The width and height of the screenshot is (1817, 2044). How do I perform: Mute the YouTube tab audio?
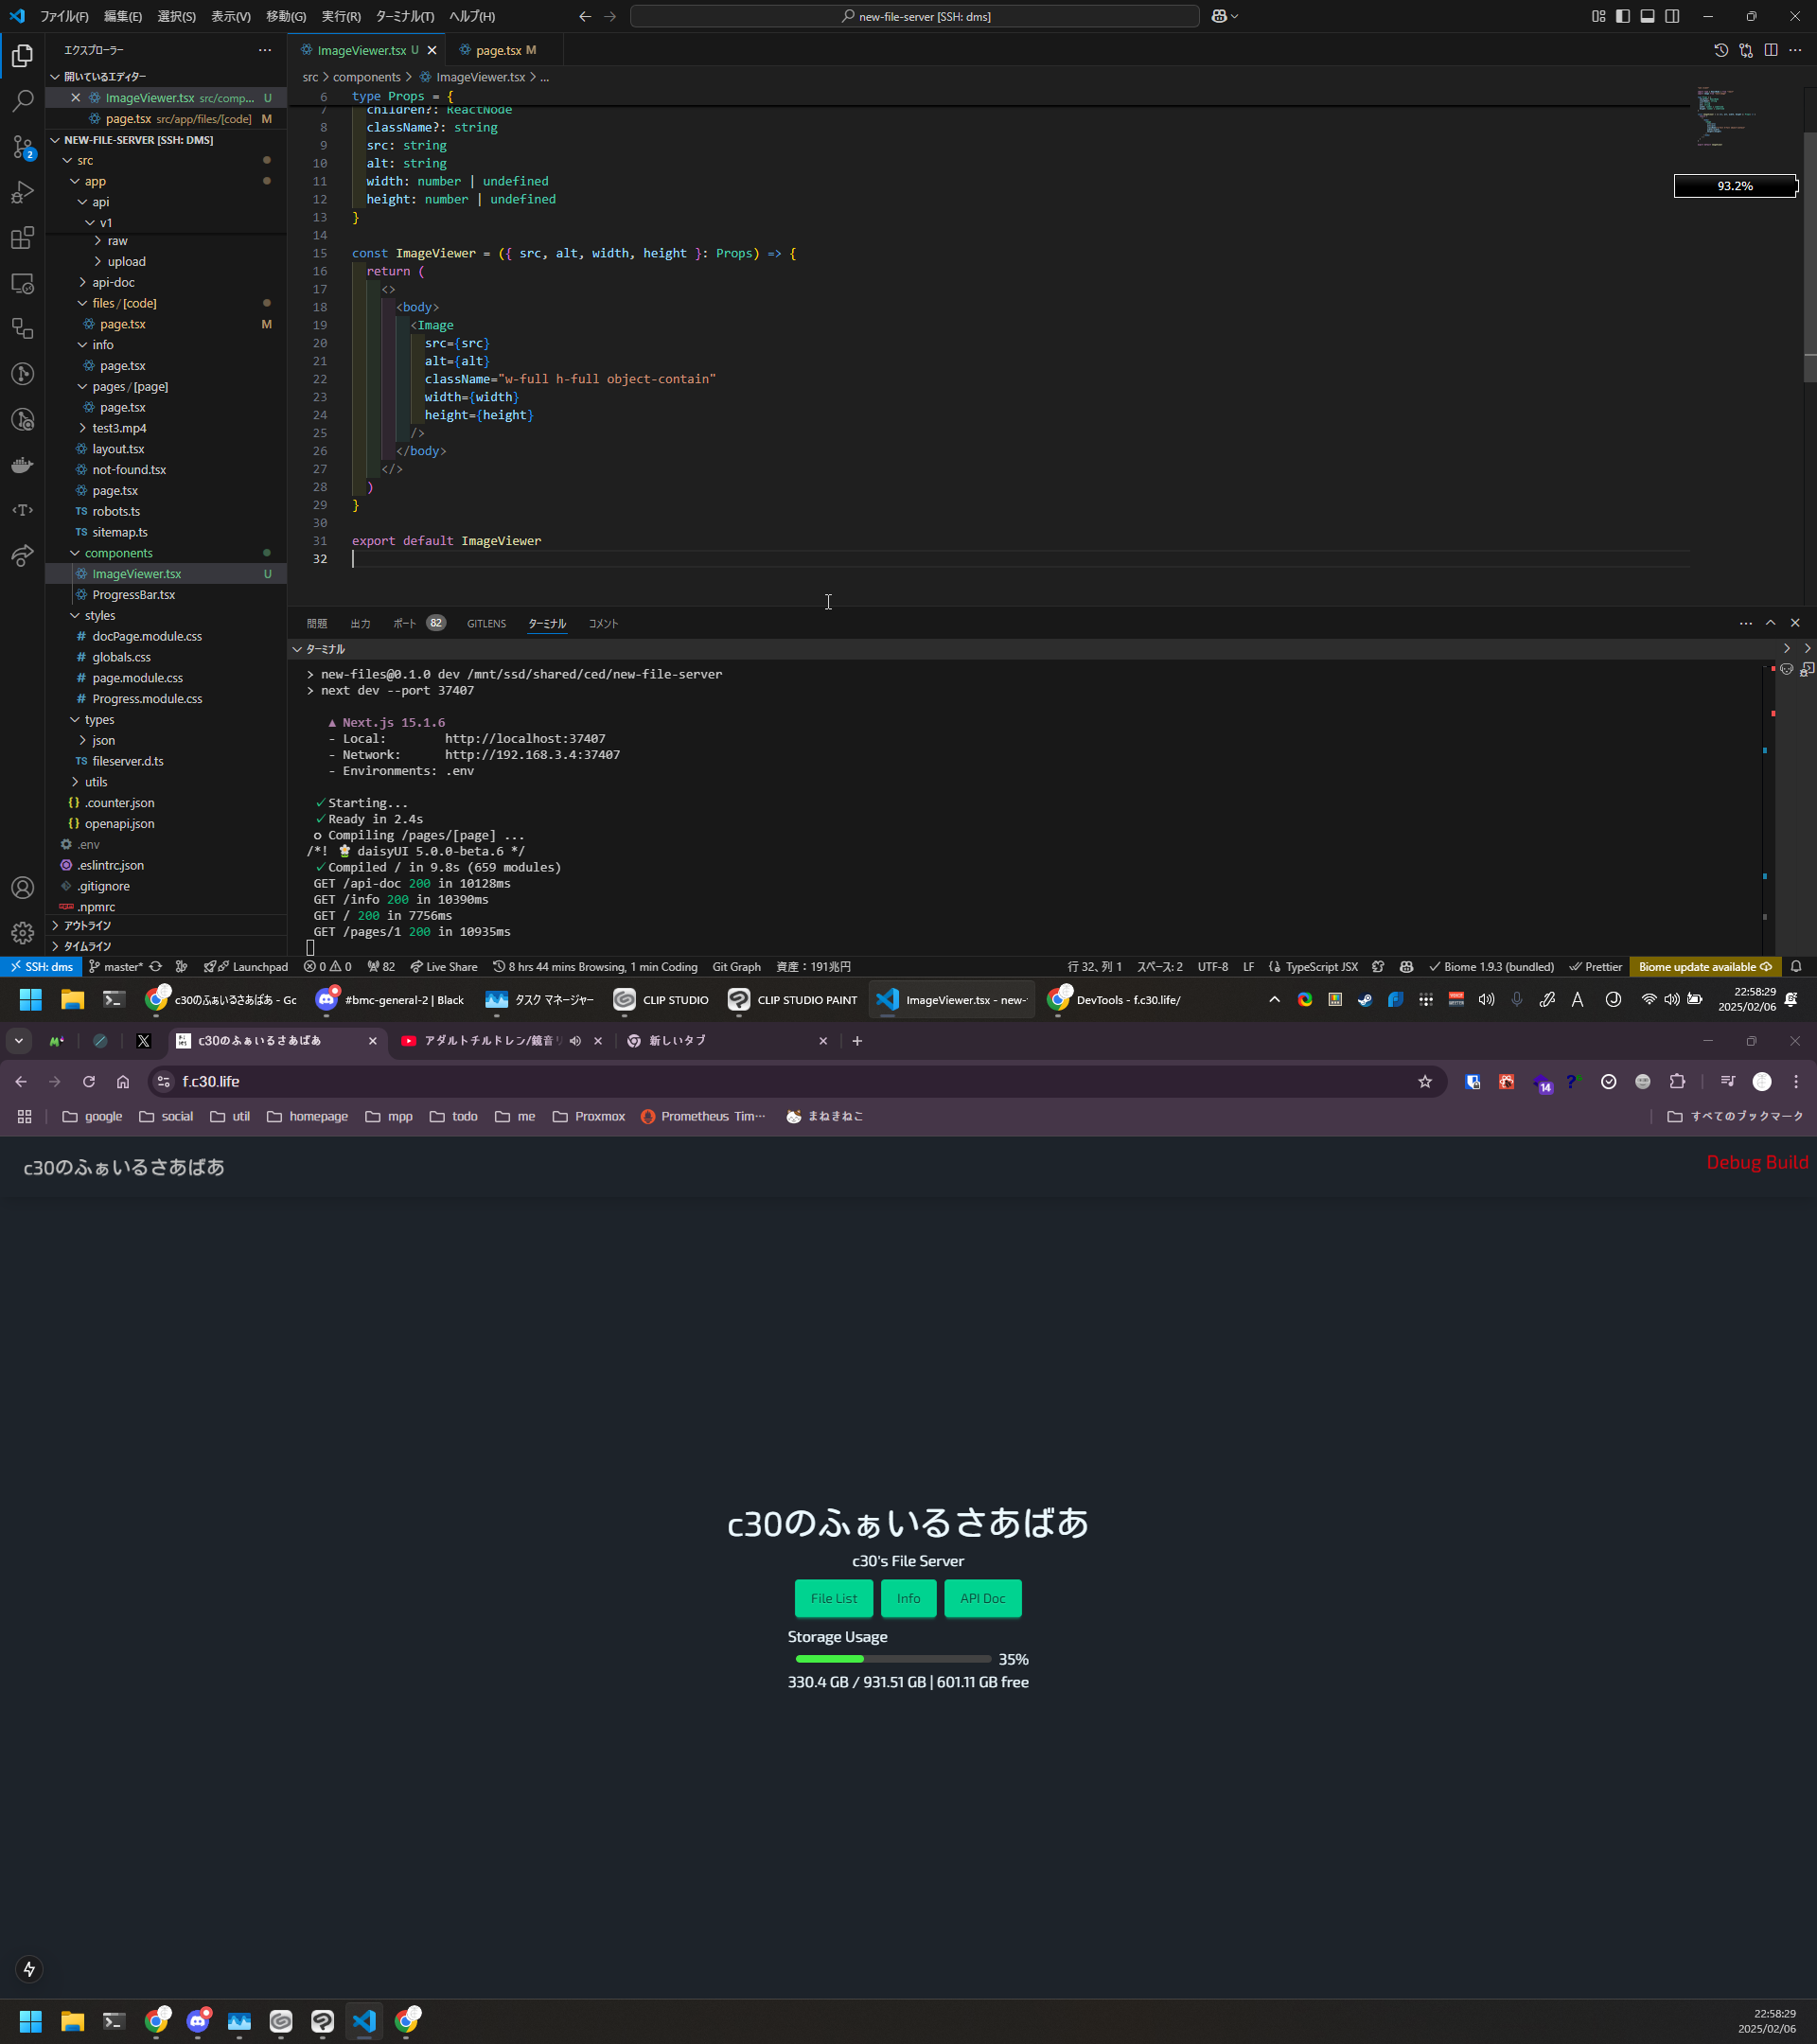click(575, 1041)
